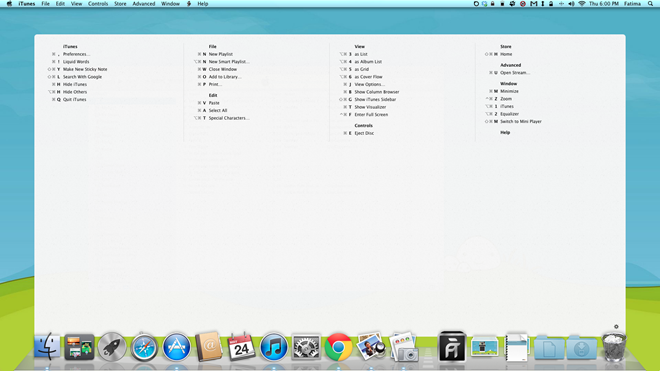Click 'Add to Library...' entry

pyautogui.click(x=225, y=77)
